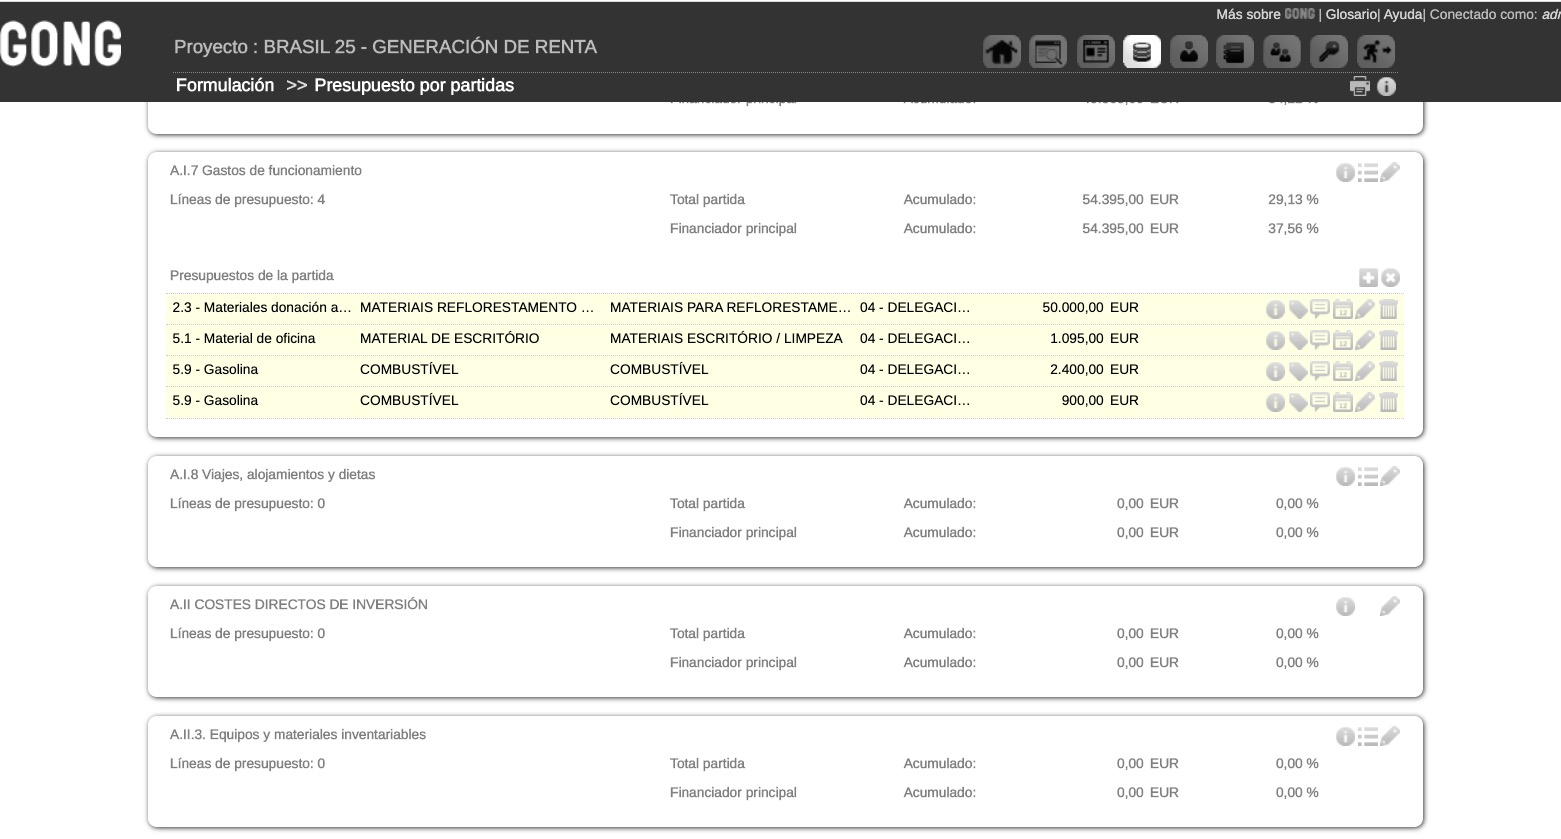The image size is (1561, 839).
Task: Collapse budget lines of Gastos de funcionamiento
Action: (x=1368, y=173)
